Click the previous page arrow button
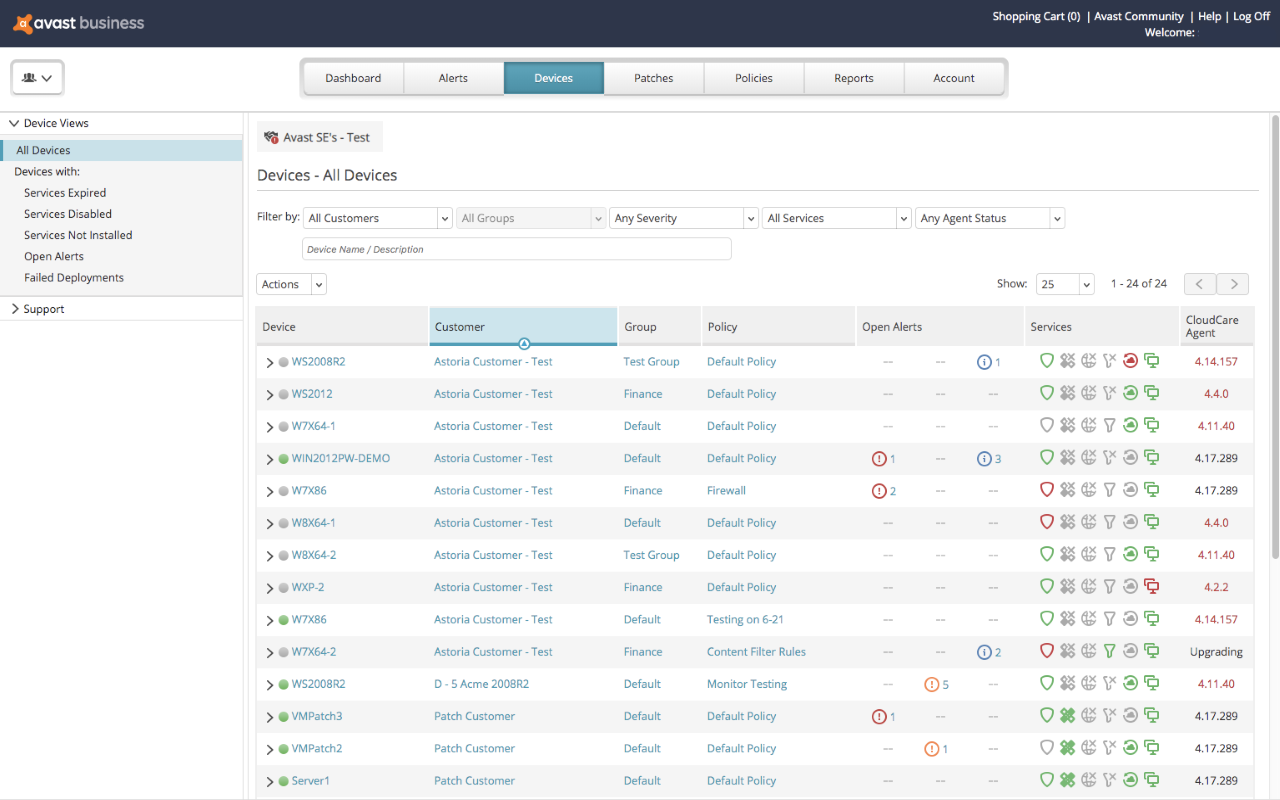1280x800 pixels. point(1200,284)
